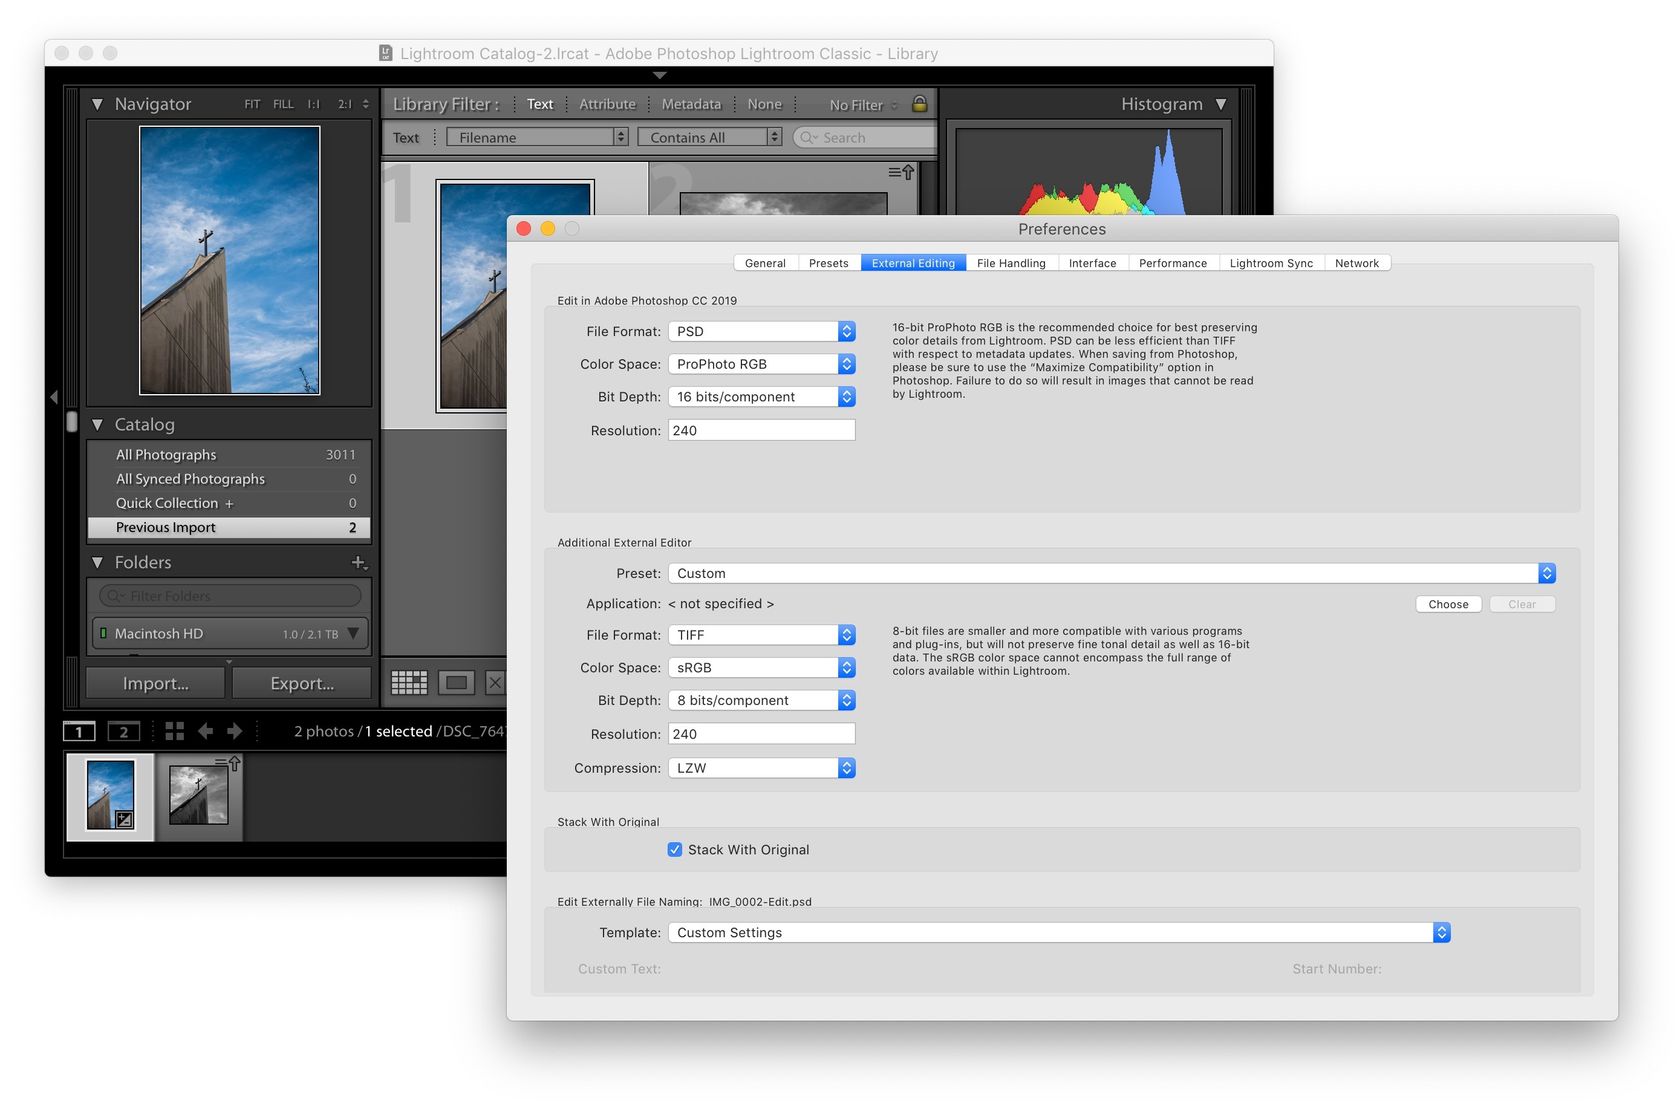Open grid shortcut icon in filmstrip bar
The image size is (1680, 1110).
click(x=174, y=731)
